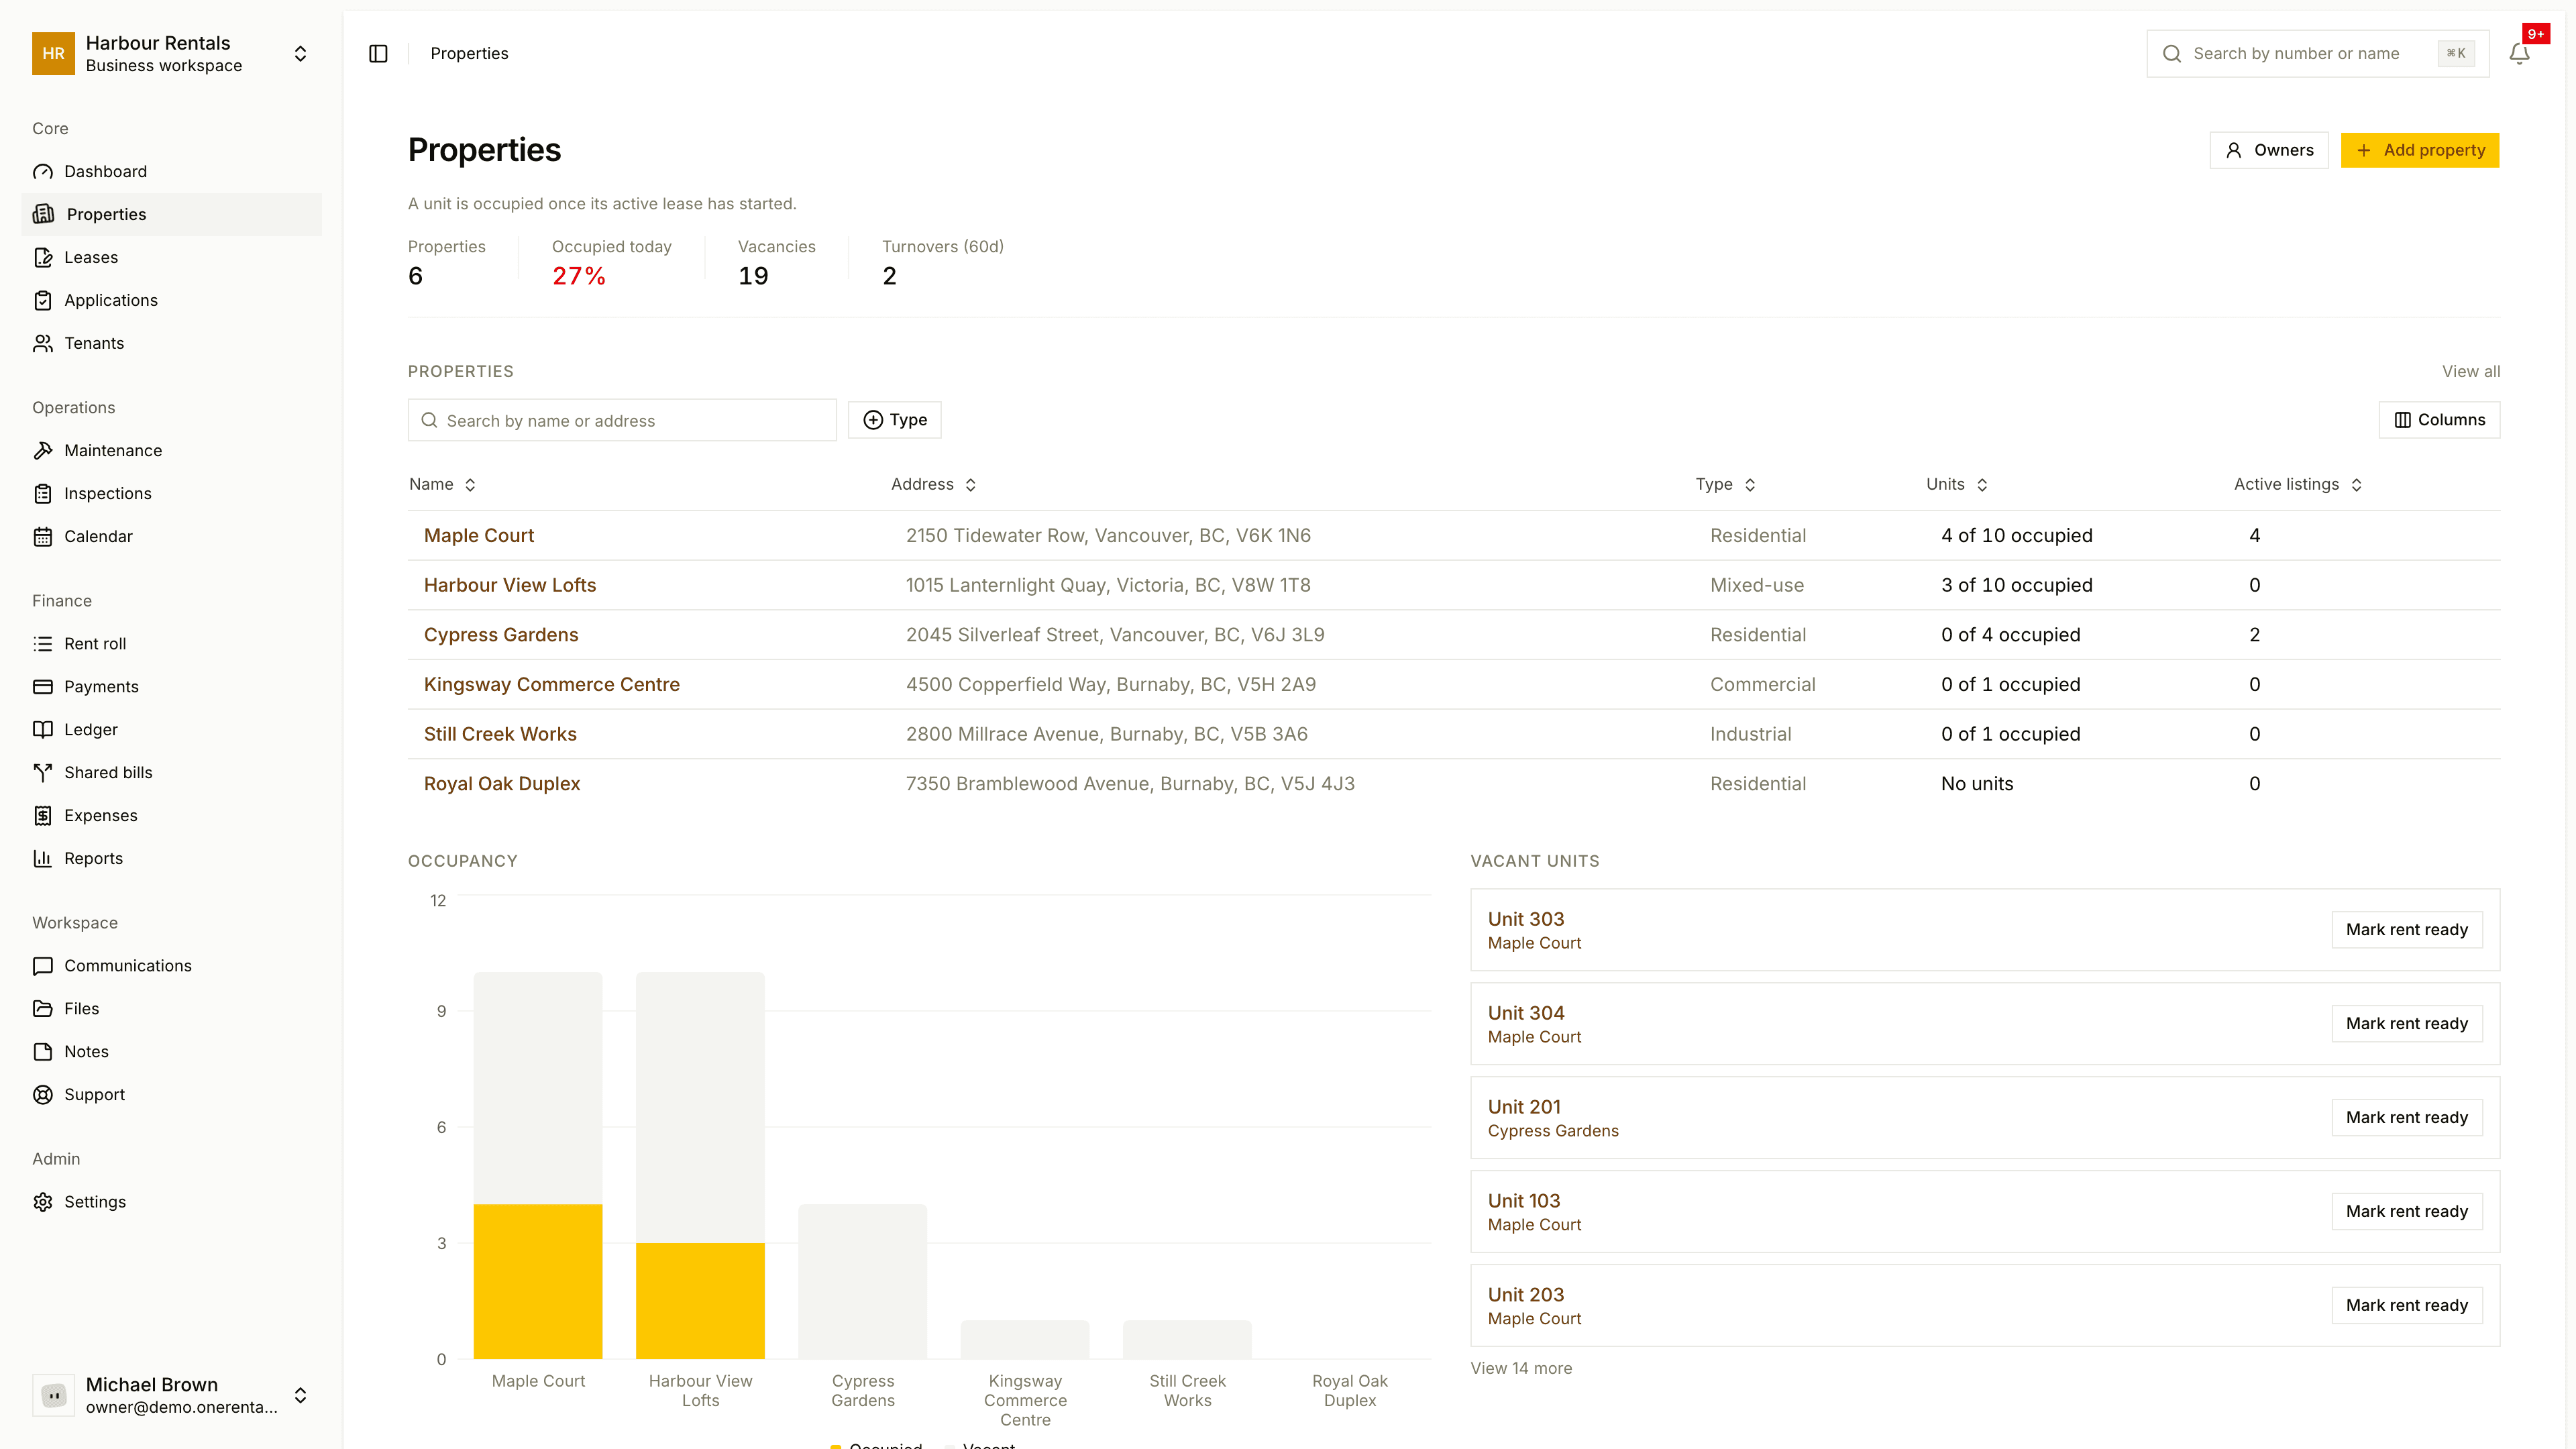The height and width of the screenshot is (1449, 2576).
Task: Open Settings under Admin
Action: click(171, 1201)
